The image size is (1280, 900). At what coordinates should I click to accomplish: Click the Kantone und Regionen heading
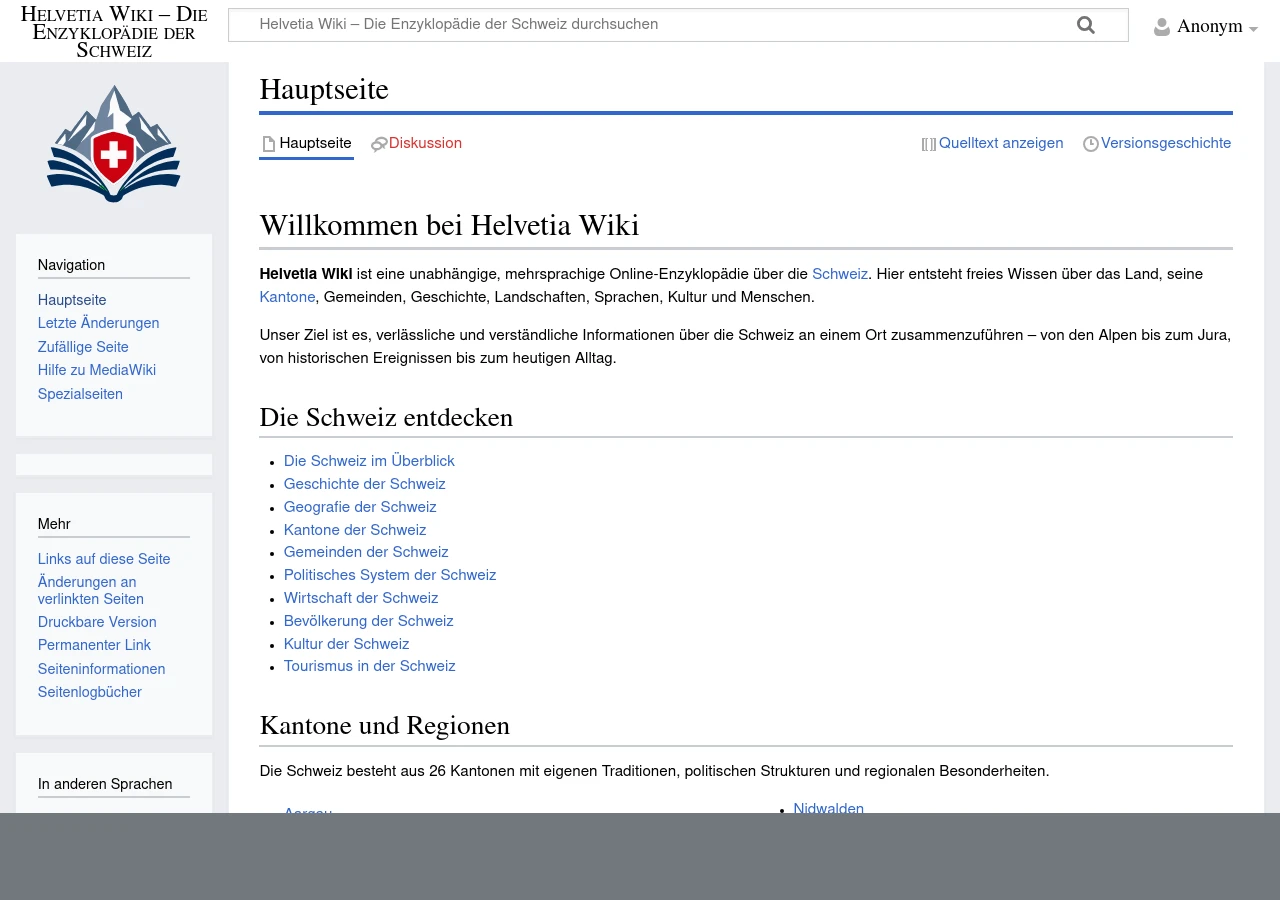(x=384, y=726)
